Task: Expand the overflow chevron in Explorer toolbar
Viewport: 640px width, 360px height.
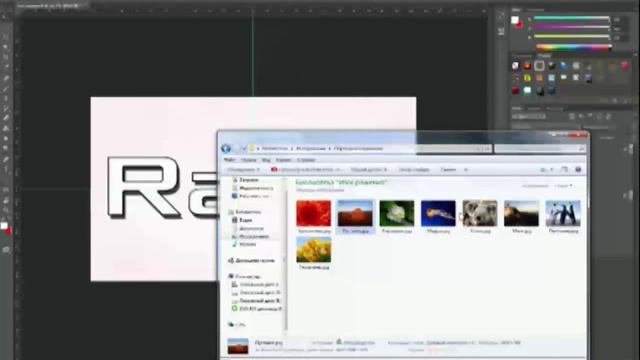Action: (x=466, y=169)
